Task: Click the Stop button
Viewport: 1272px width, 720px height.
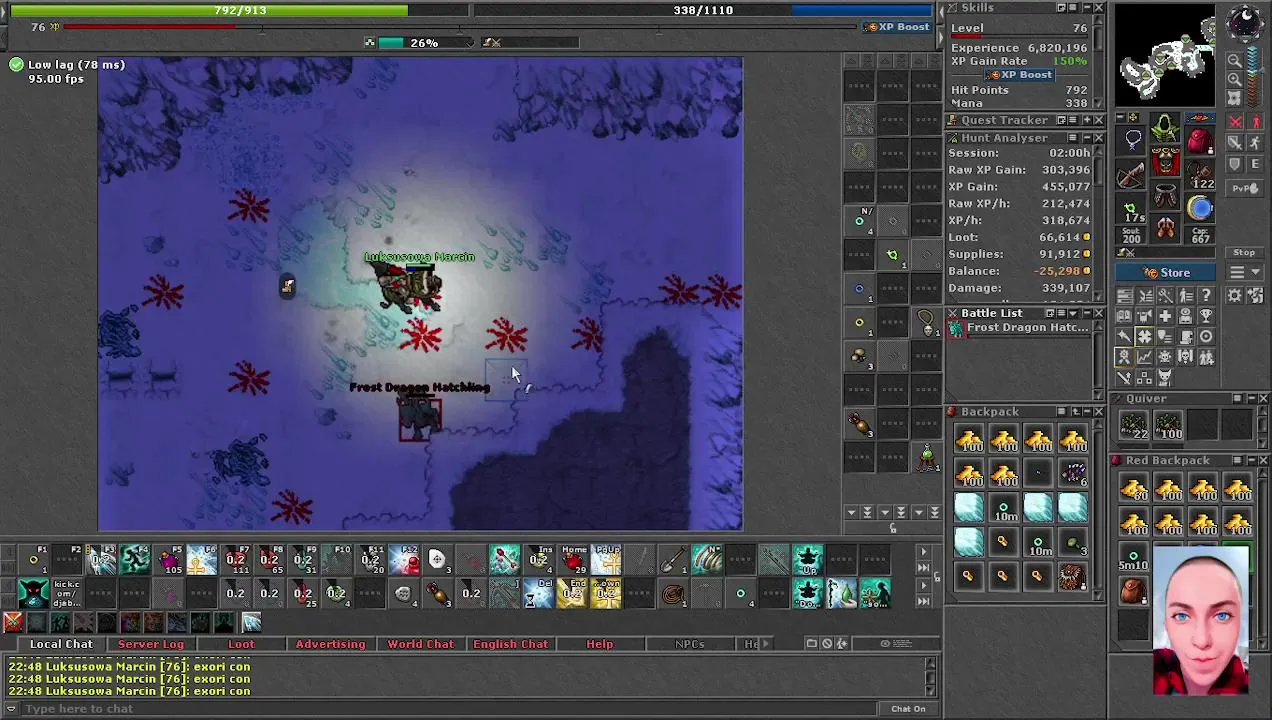Action: 1244,252
